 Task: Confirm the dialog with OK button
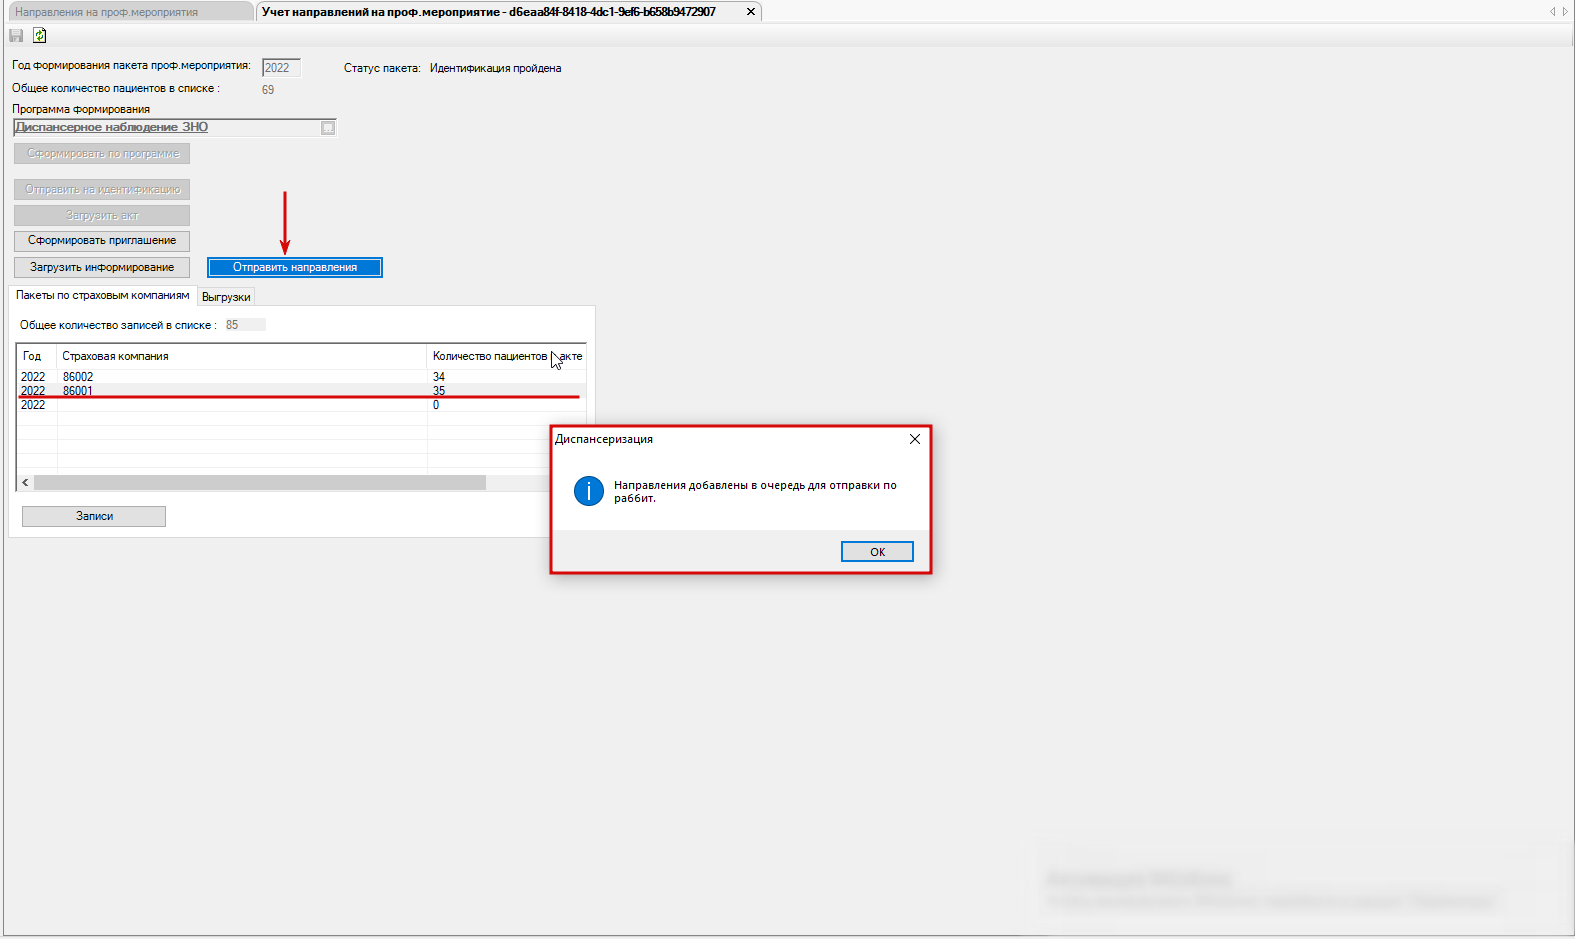tap(877, 552)
